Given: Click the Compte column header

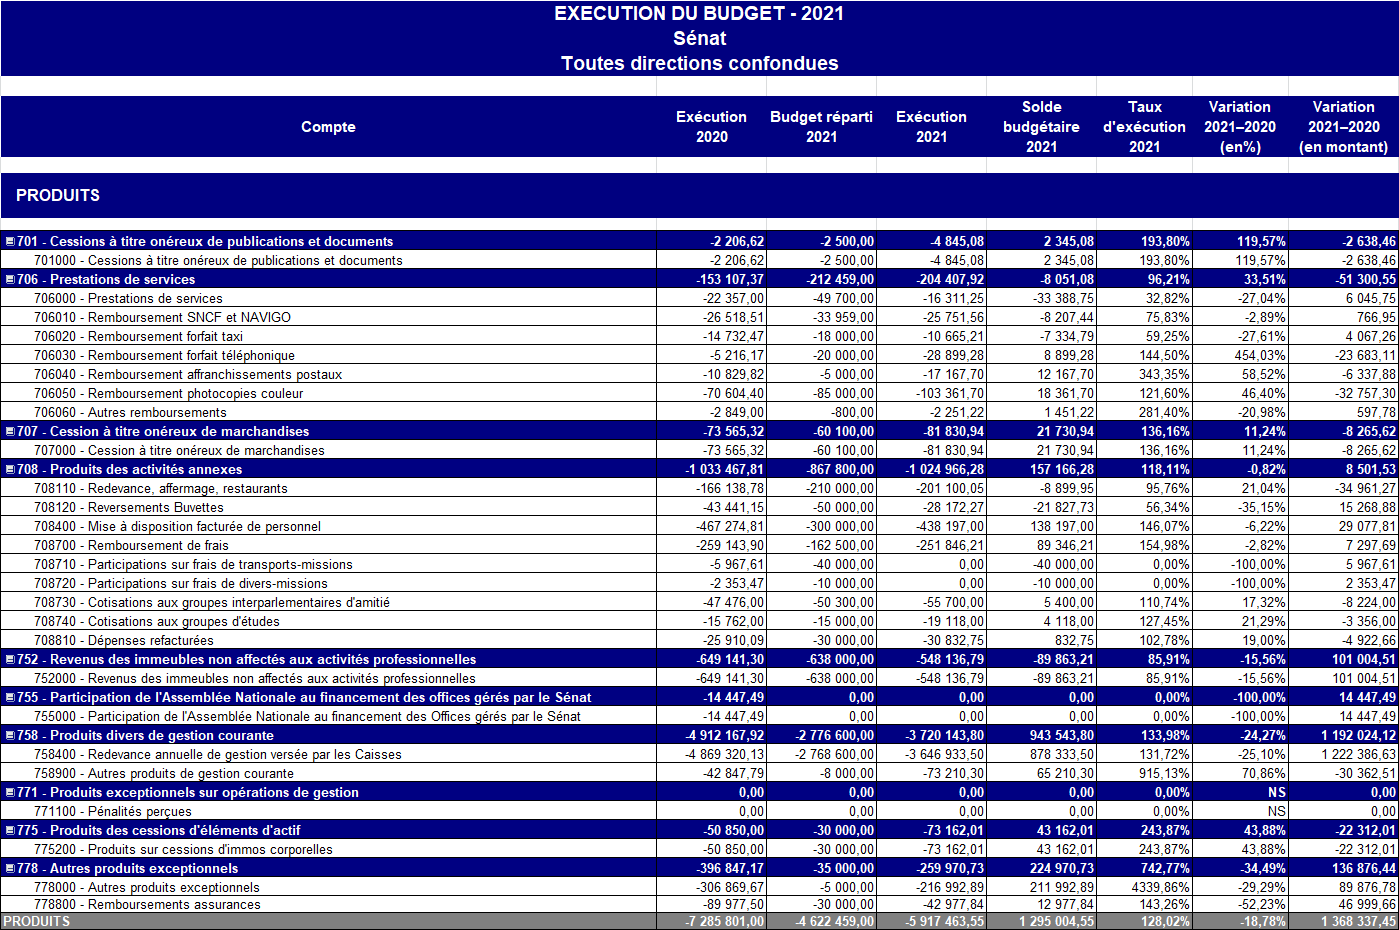Looking at the screenshot, I should pyautogui.click(x=328, y=127).
